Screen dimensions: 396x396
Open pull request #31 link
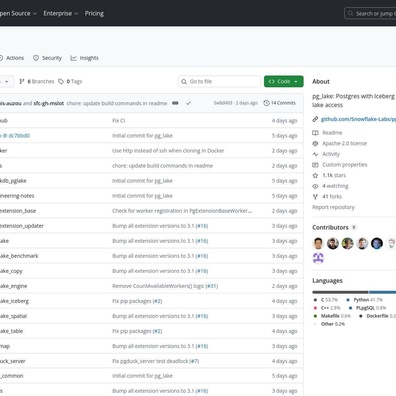[212, 286]
